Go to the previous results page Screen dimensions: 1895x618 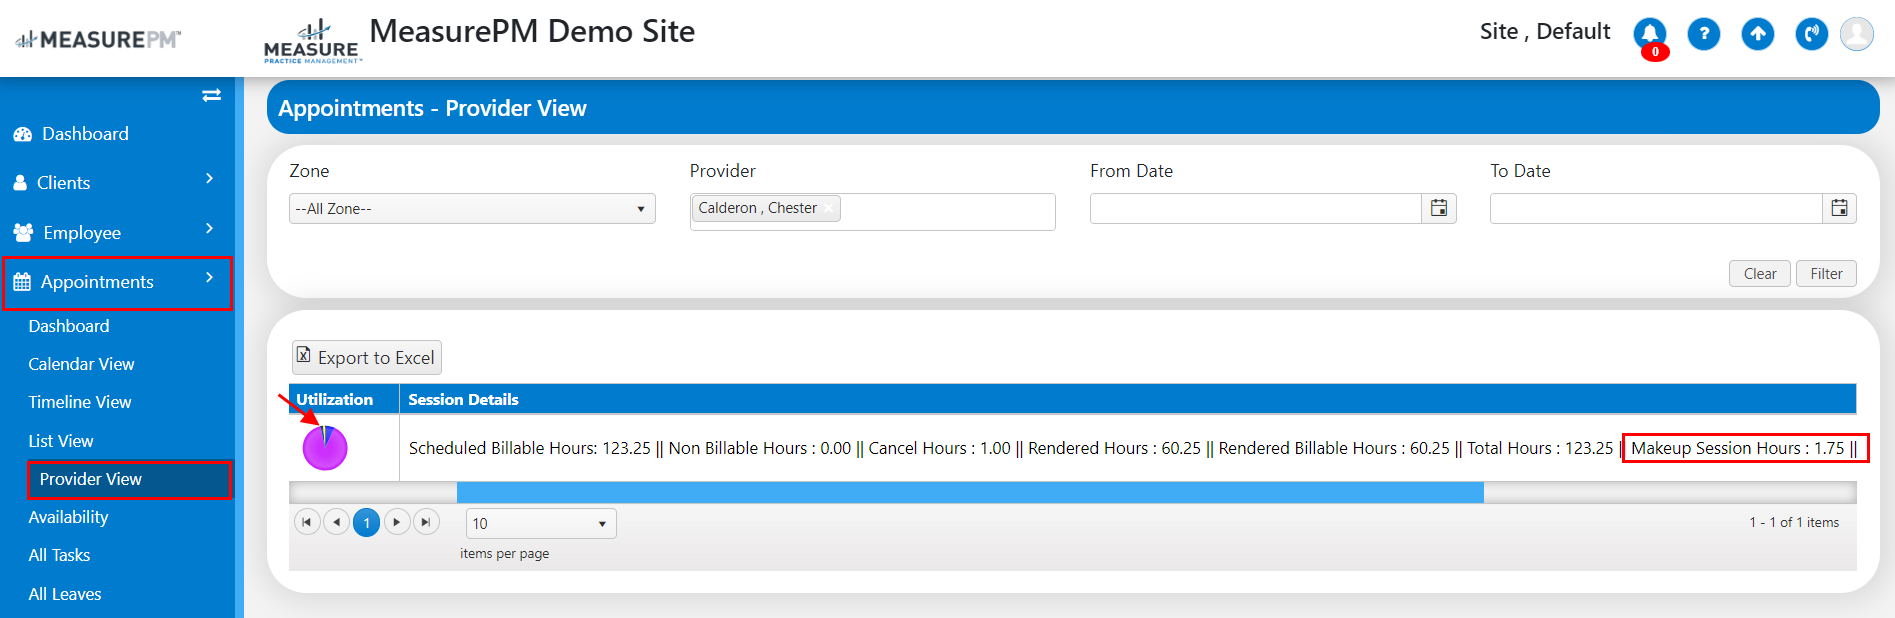click(337, 522)
